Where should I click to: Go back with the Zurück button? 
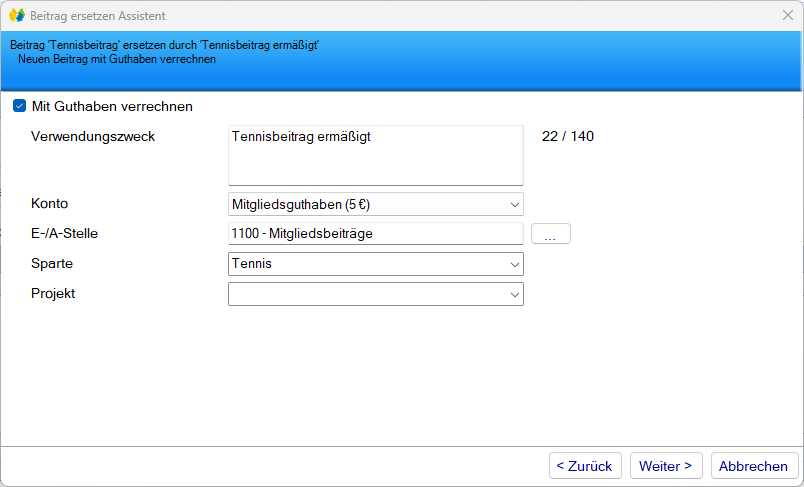coord(585,466)
